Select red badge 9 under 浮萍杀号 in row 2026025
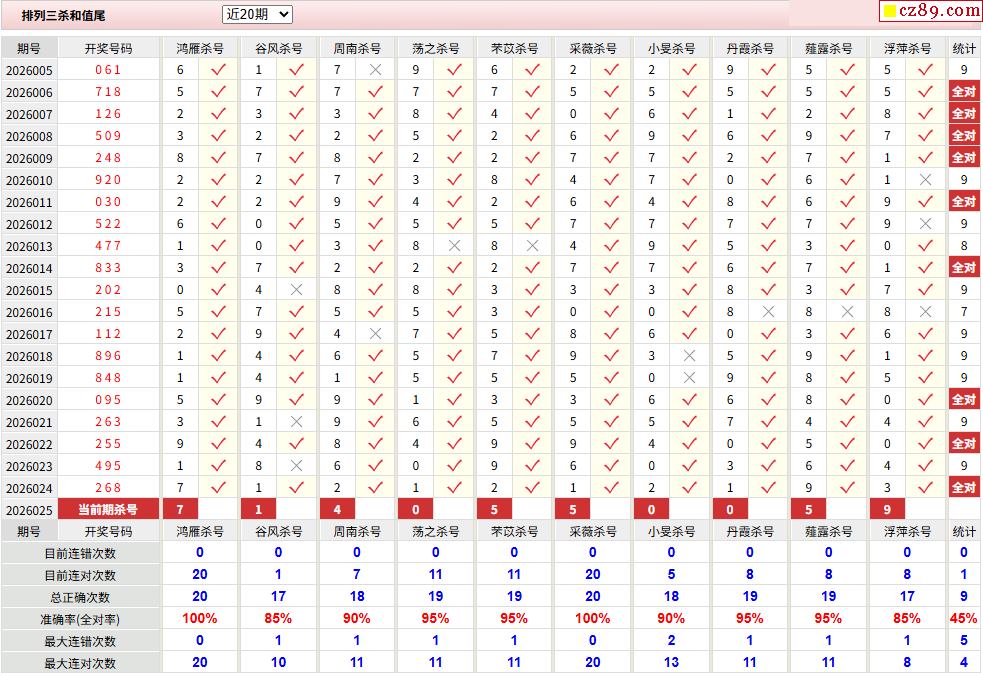Screen dimensions: 983x676 [x=887, y=510]
